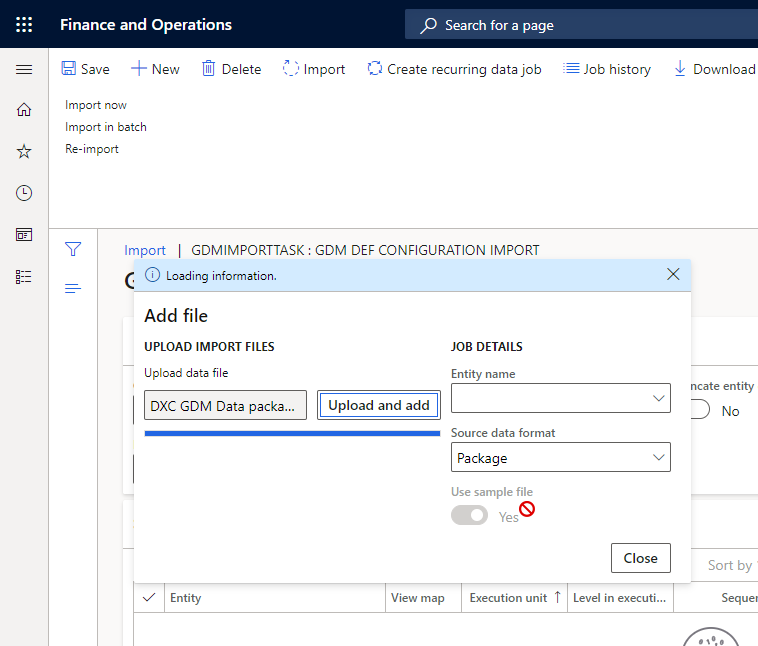The image size is (758, 646).
Task: Click the Delete trash icon
Action: 208,68
